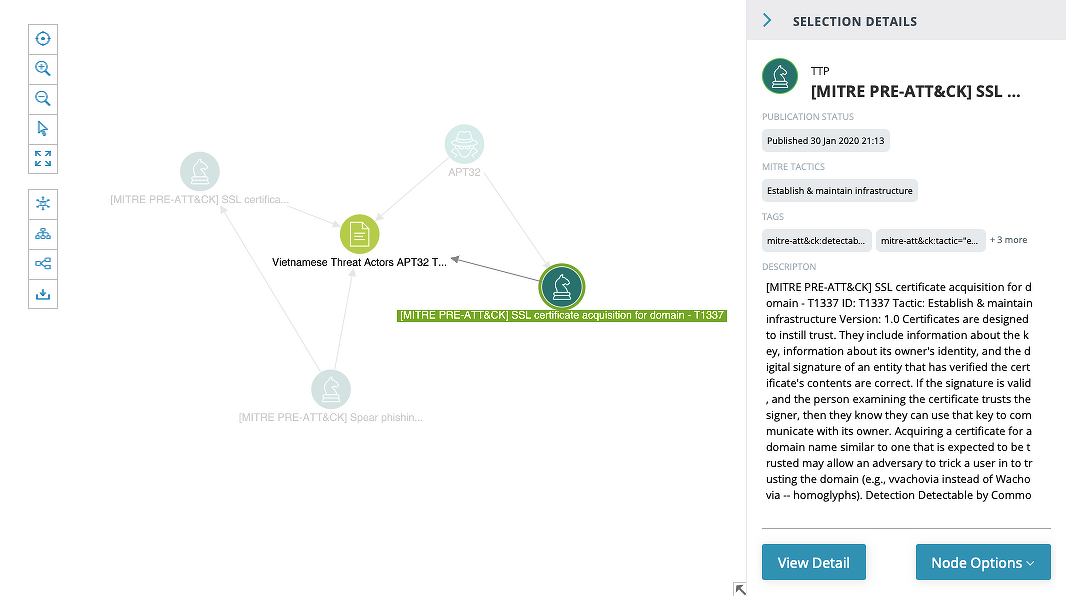Screen dimensions: 1066x596
Task: Select the APT32 threat actor node
Action: click(x=464, y=144)
